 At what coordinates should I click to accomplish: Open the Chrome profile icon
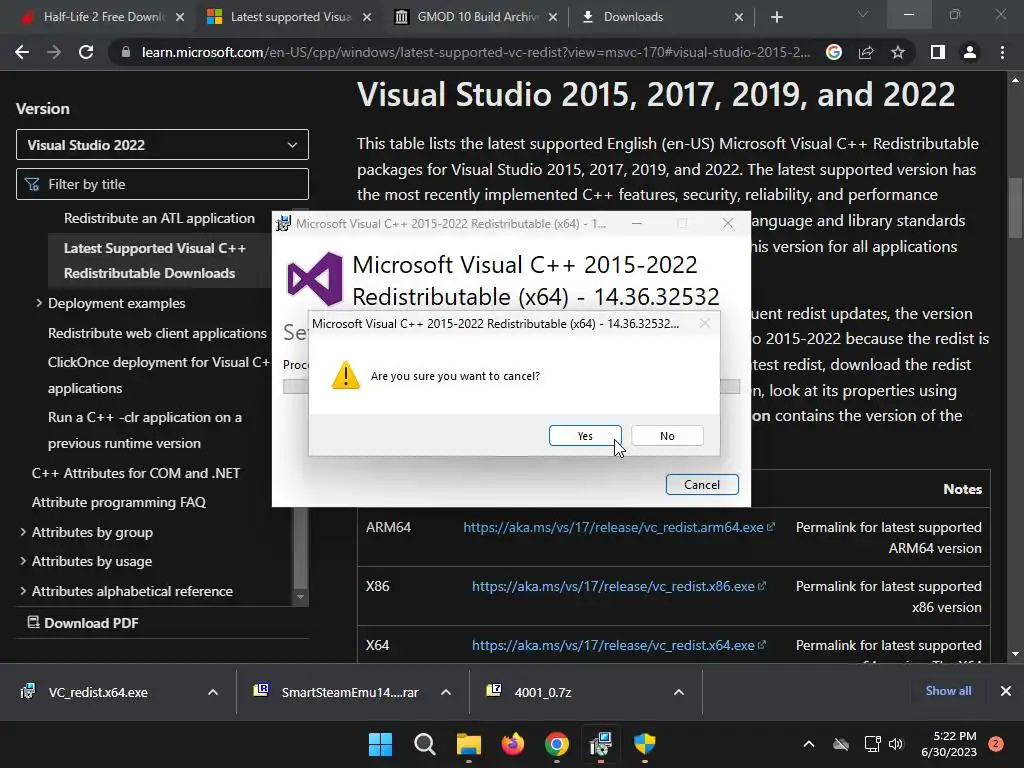click(970, 52)
